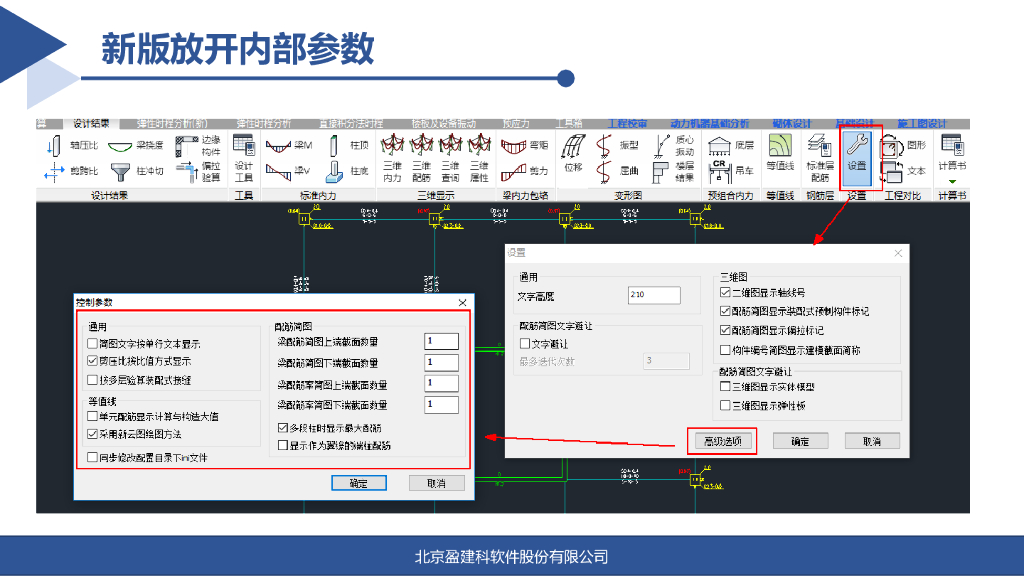Toggle 同步修改配置目录下ini文件 checkbox
1024x576 pixels.
click(x=93, y=457)
